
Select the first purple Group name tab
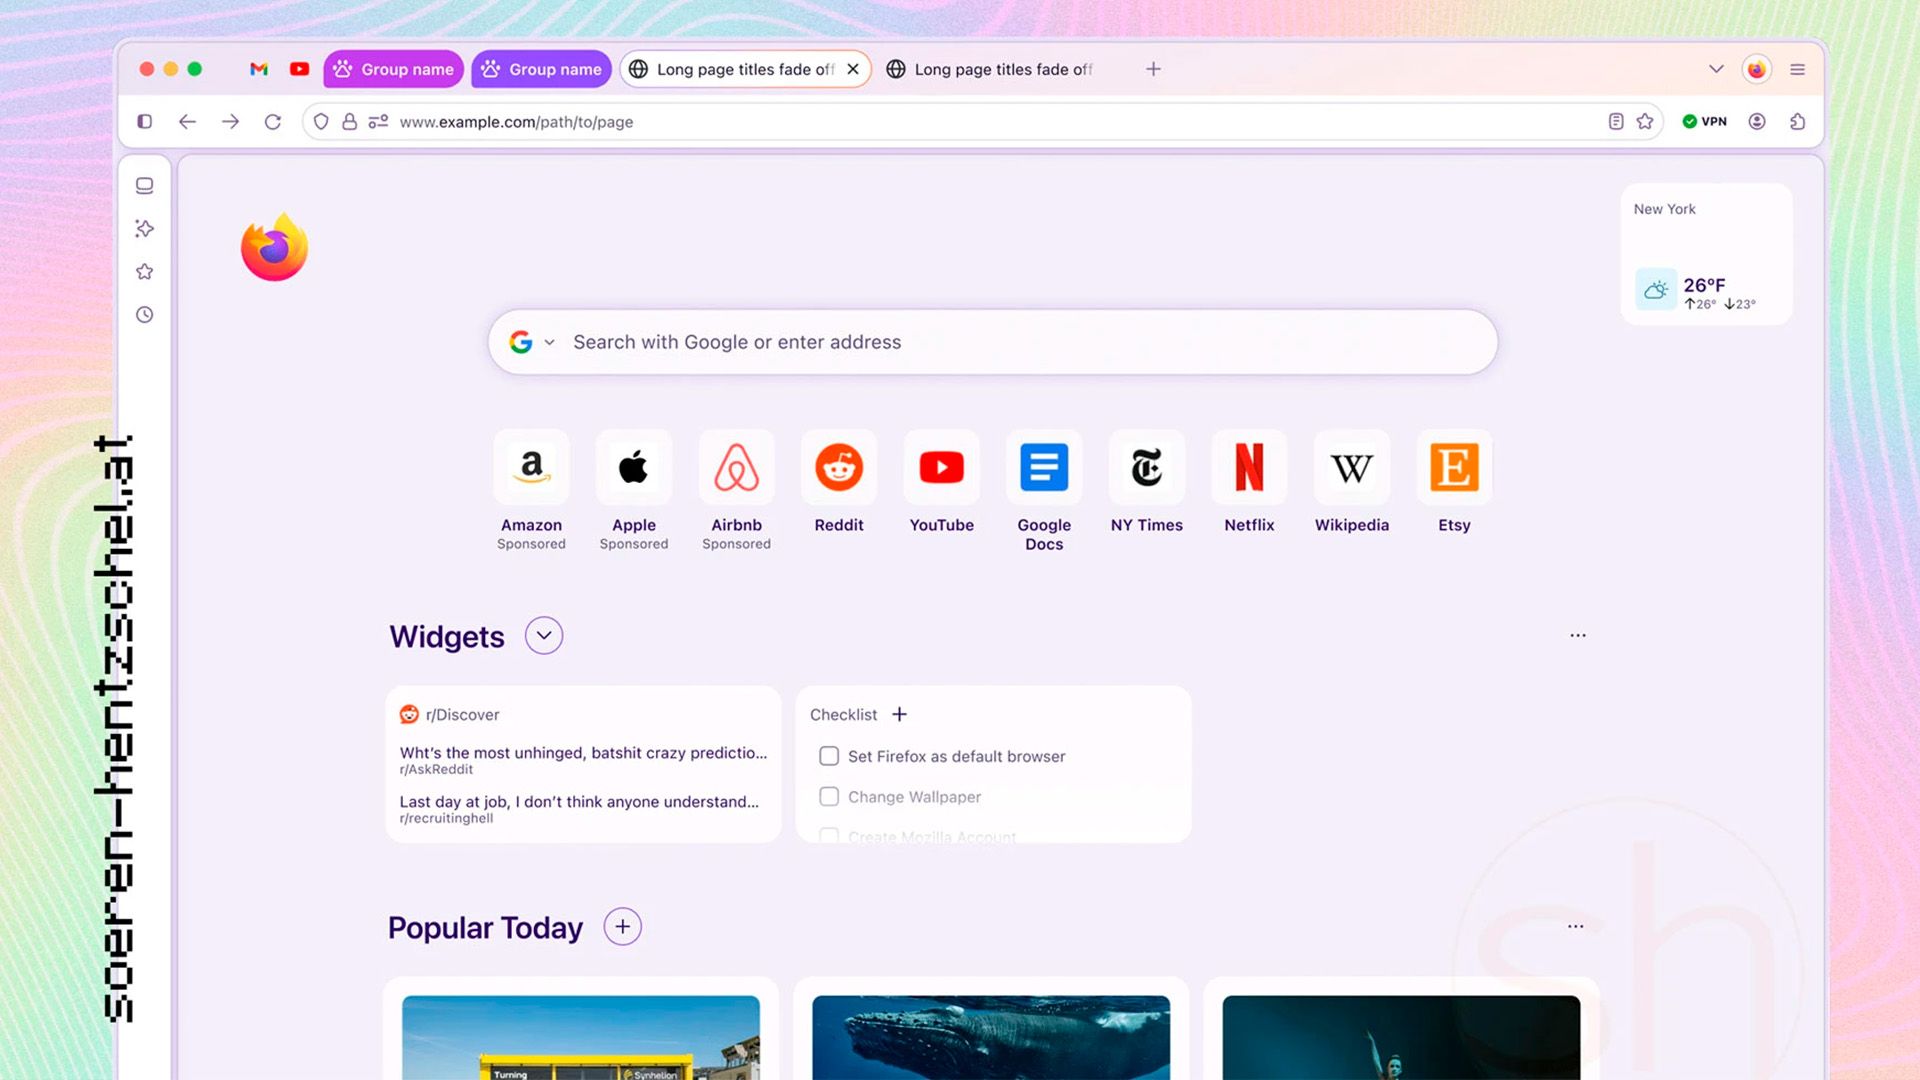[x=394, y=69]
